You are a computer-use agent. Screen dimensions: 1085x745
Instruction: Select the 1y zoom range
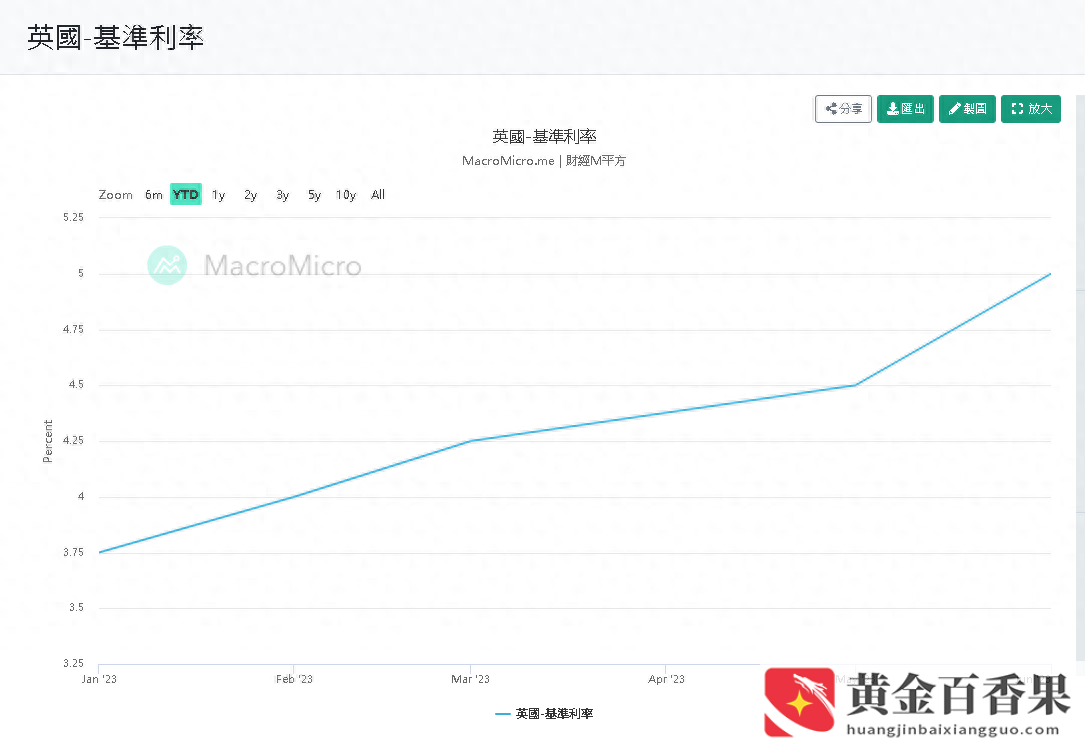click(x=218, y=195)
